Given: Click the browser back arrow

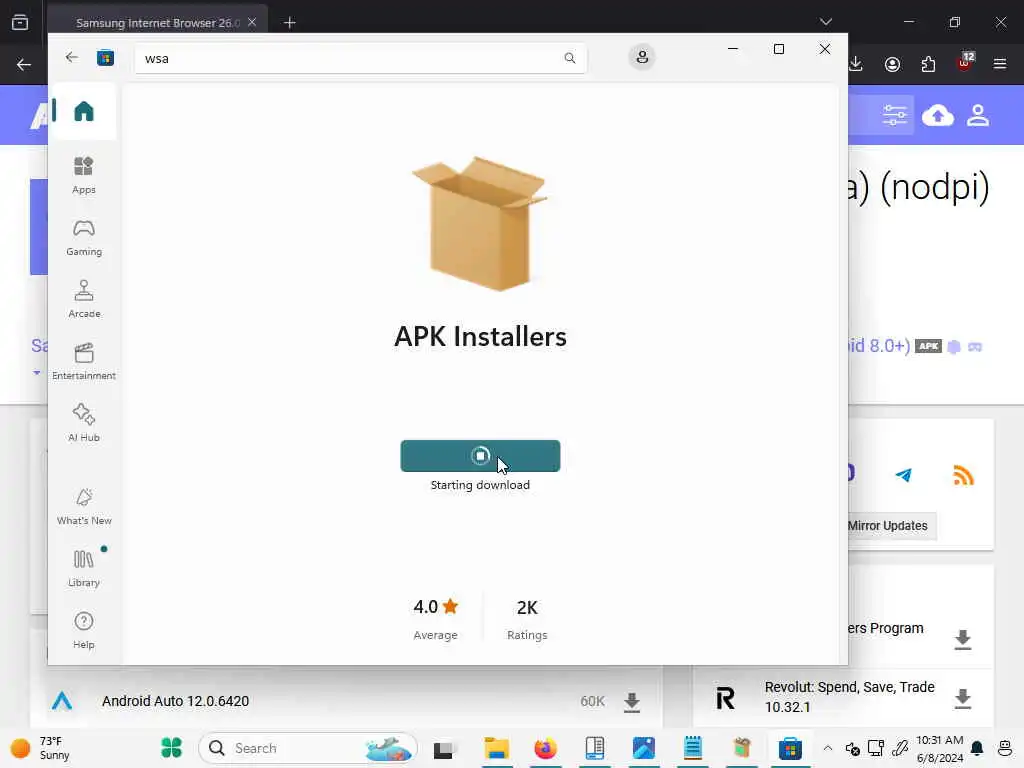Looking at the screenshot, I should [x=24, y=64].
